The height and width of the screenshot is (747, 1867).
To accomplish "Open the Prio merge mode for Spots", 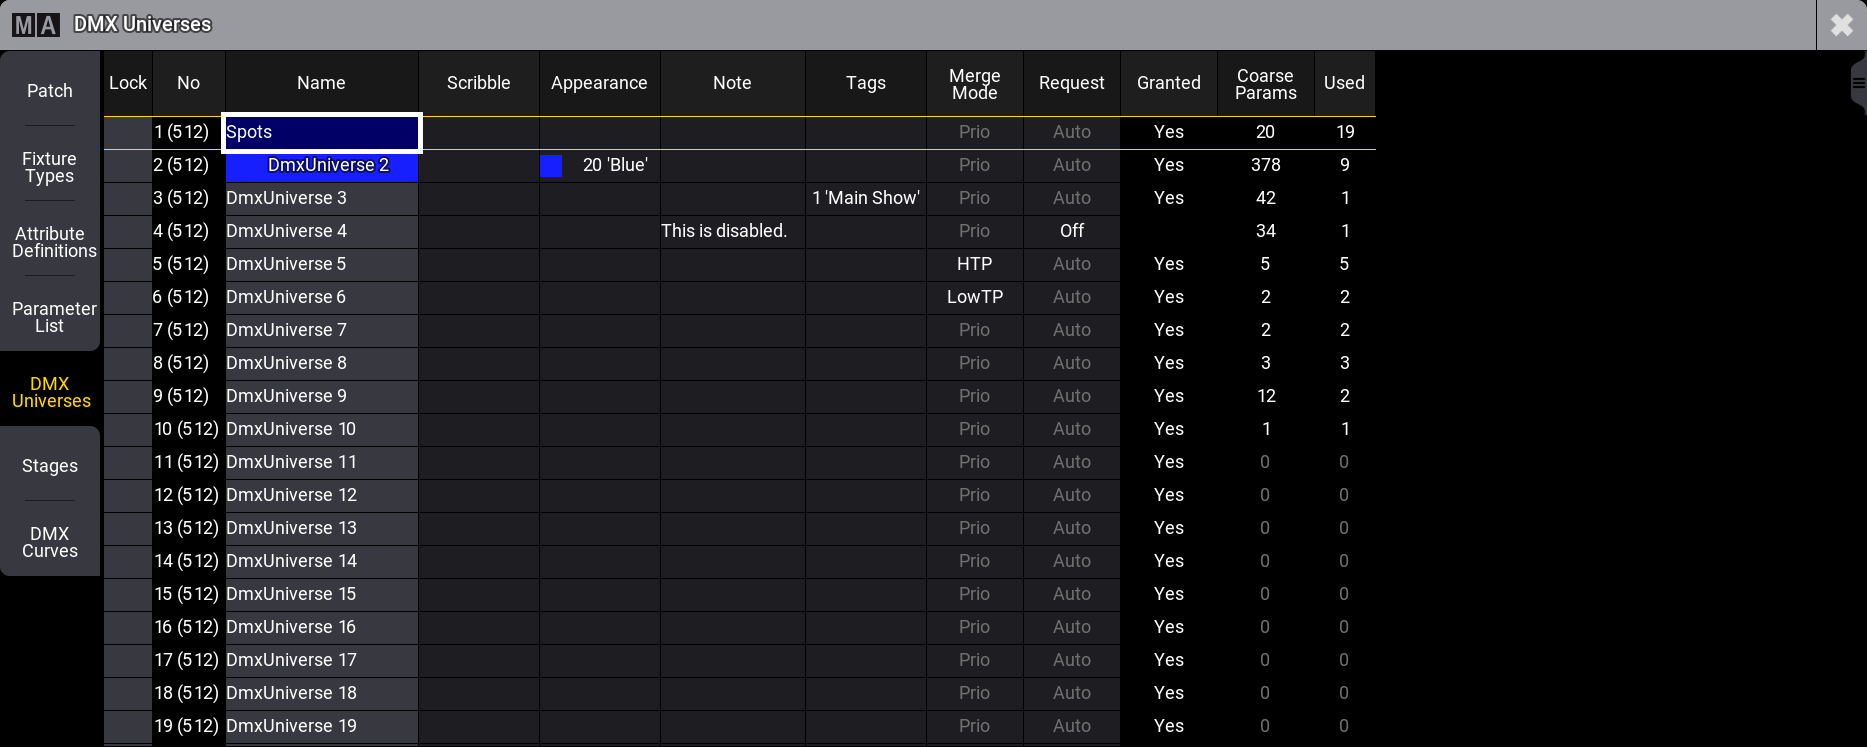I will click(973, 131).
